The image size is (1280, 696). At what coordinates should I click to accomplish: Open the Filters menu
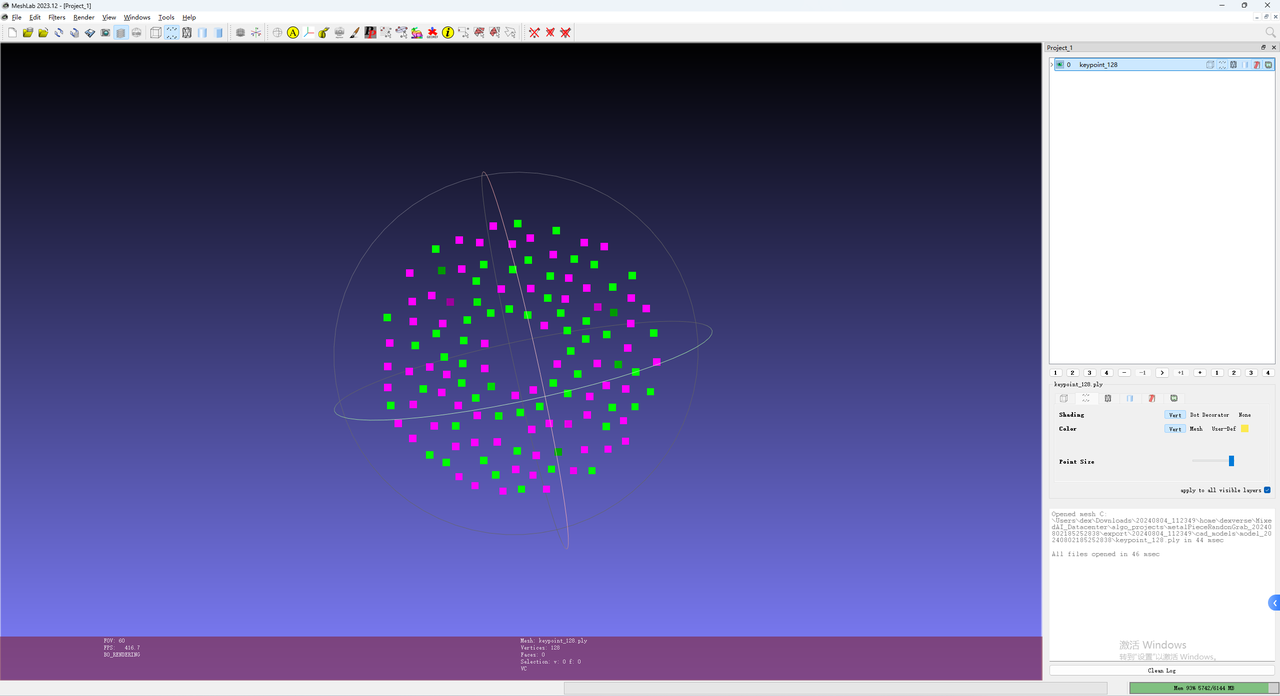57,17
